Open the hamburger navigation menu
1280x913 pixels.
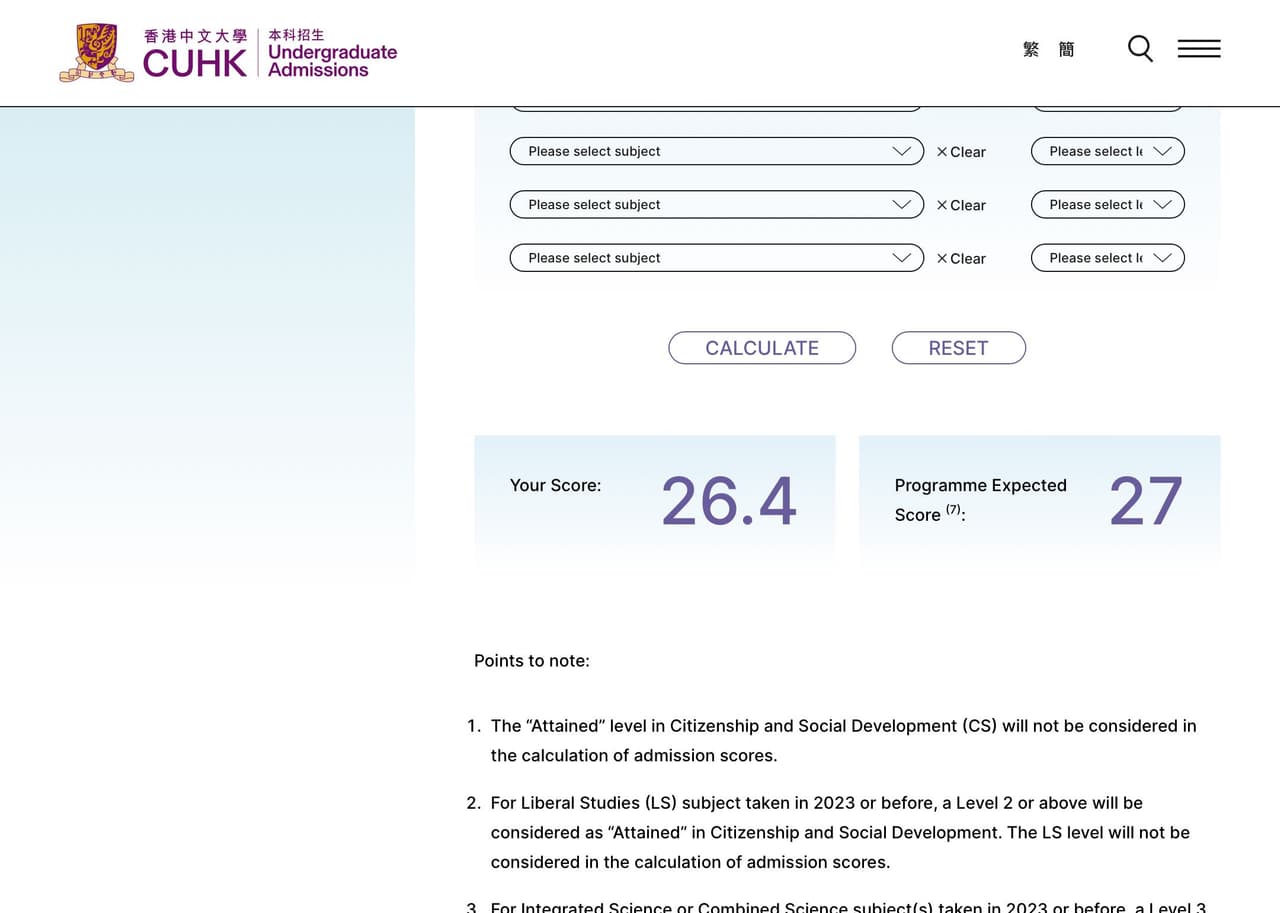[1198, 49]
